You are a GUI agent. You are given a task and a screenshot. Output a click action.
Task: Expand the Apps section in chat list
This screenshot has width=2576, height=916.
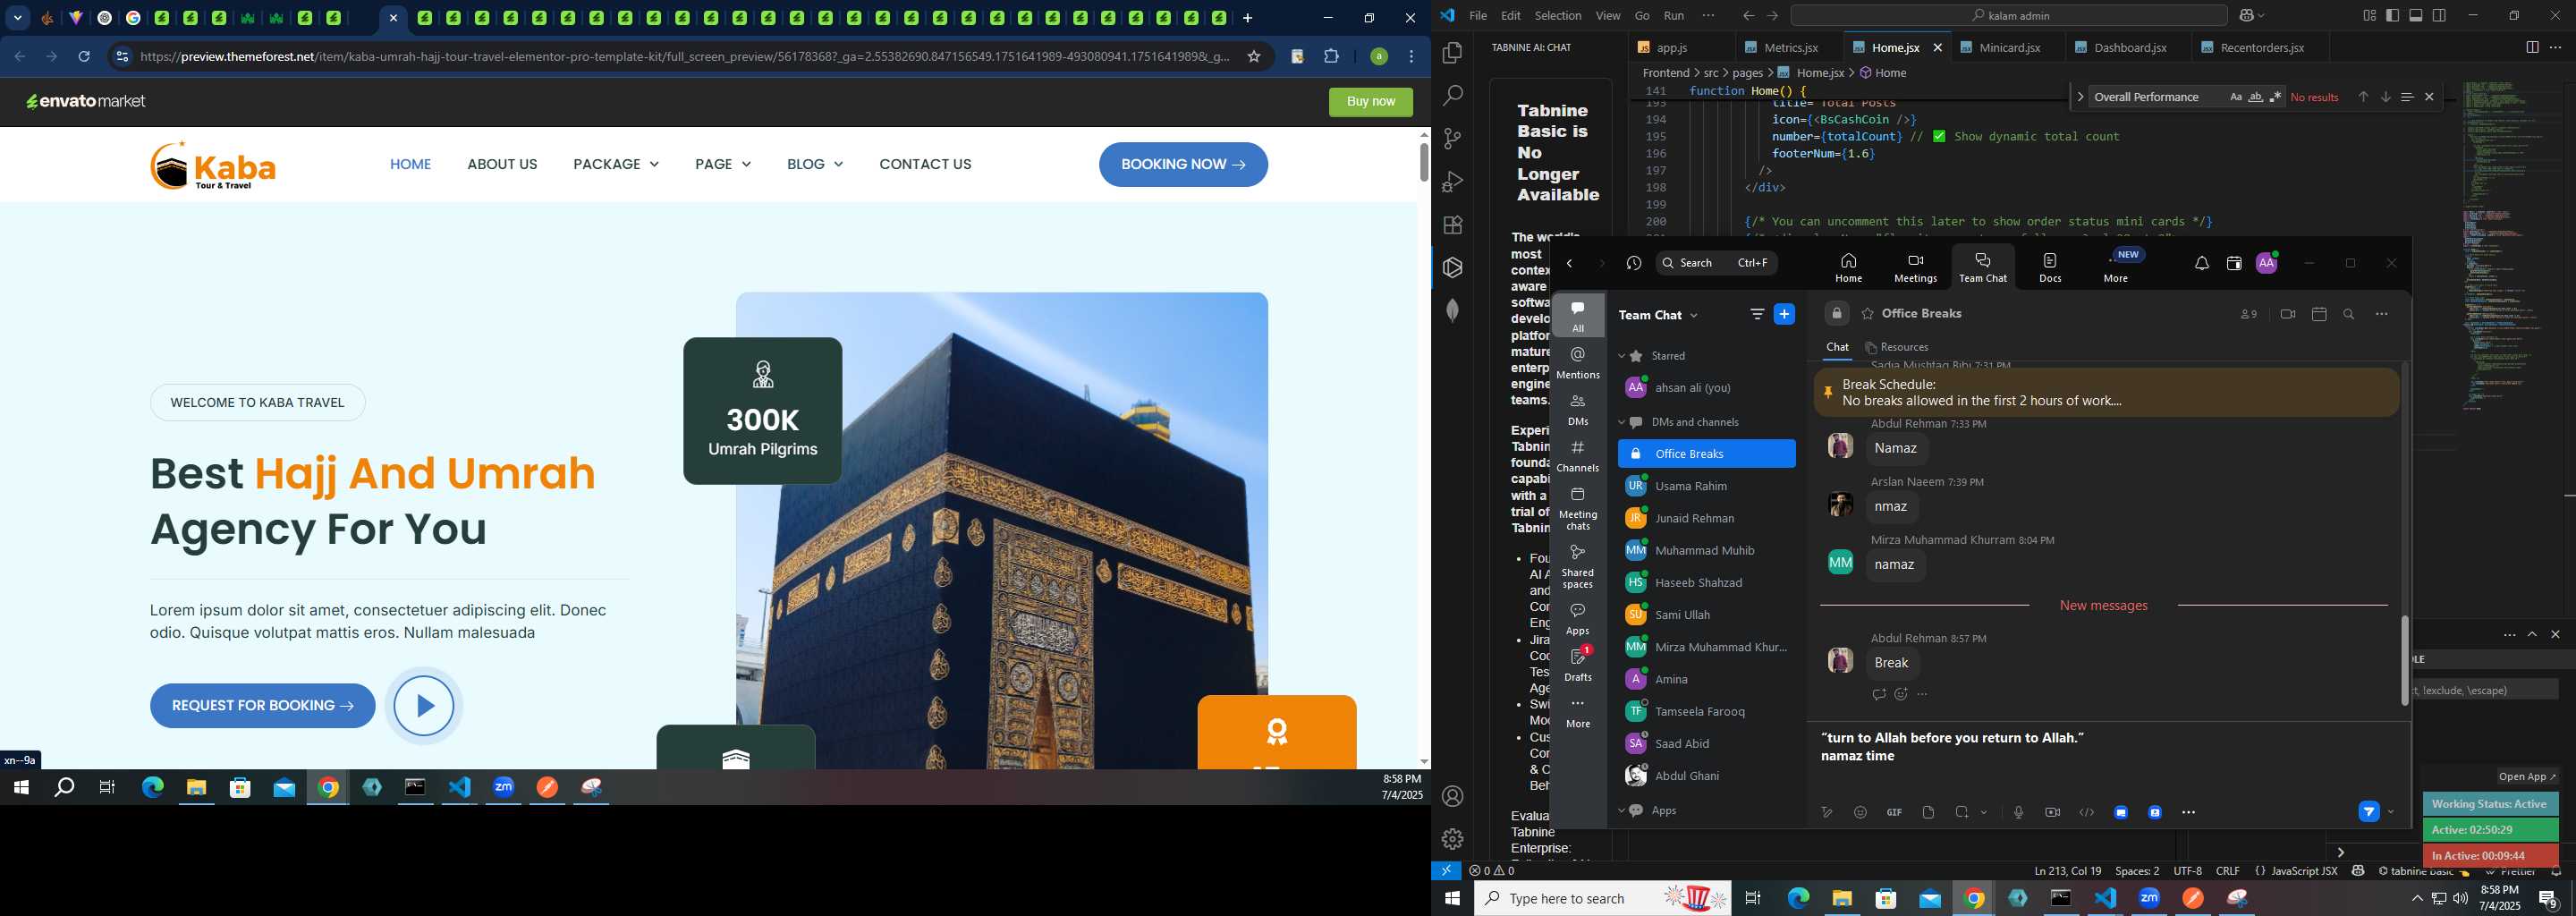click(1622, 811)
